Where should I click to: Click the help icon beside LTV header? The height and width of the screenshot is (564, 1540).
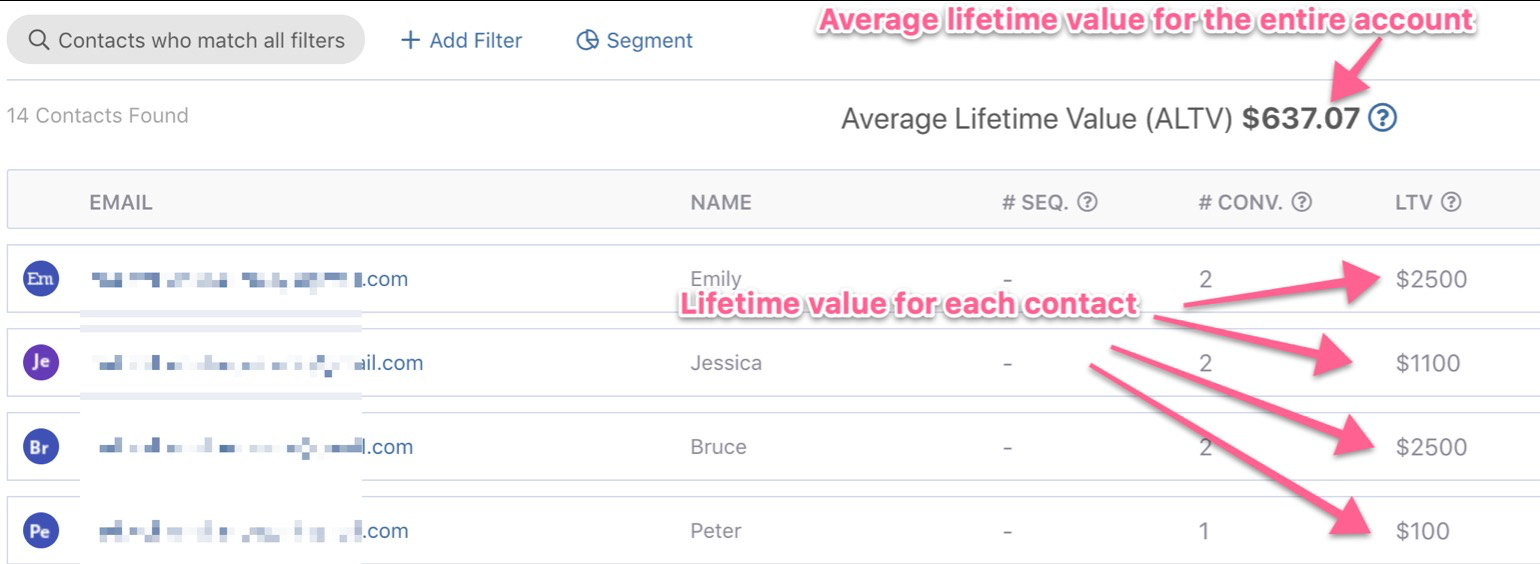[1450, 202]
